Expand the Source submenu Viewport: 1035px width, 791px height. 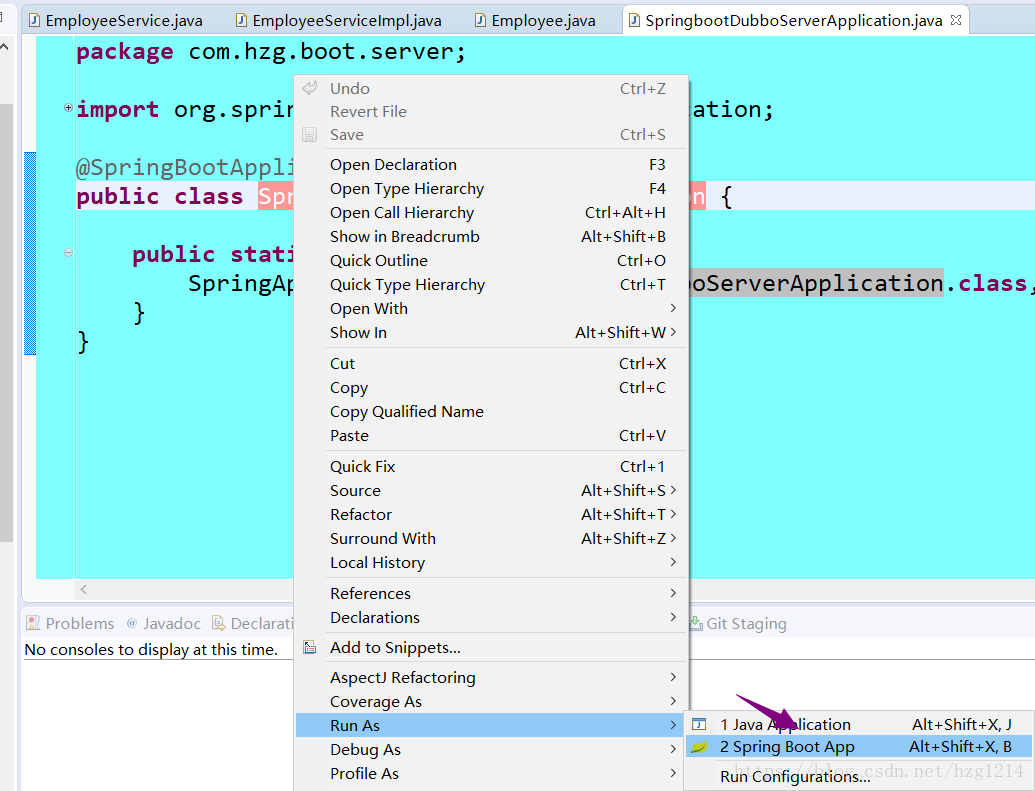(492, 491)
